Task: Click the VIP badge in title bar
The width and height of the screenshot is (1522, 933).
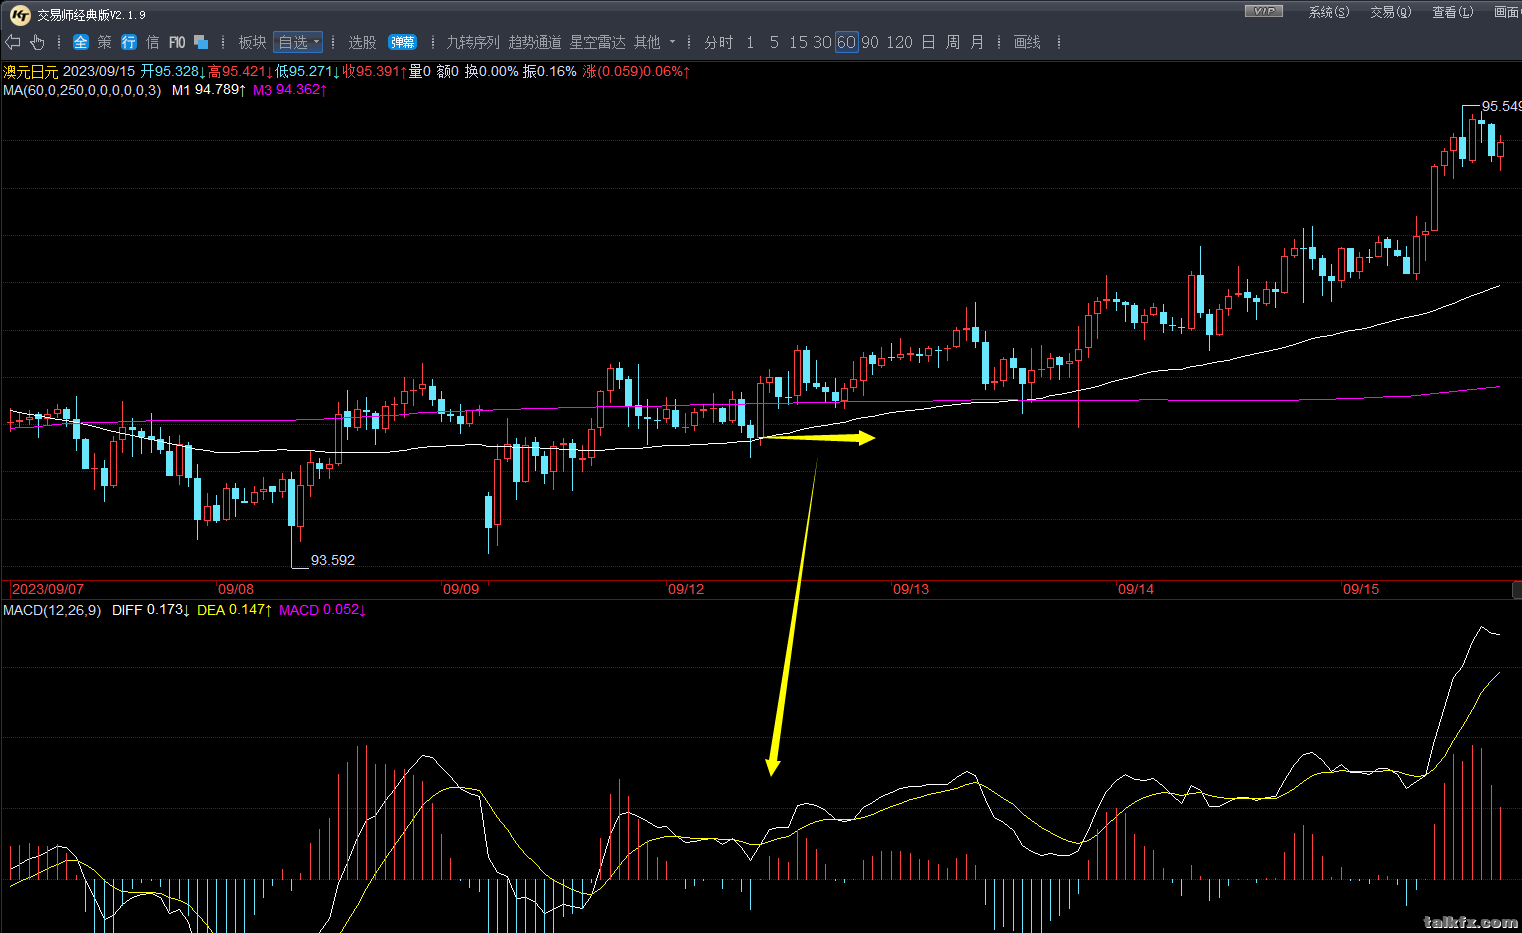Action: coord(1264,11)
